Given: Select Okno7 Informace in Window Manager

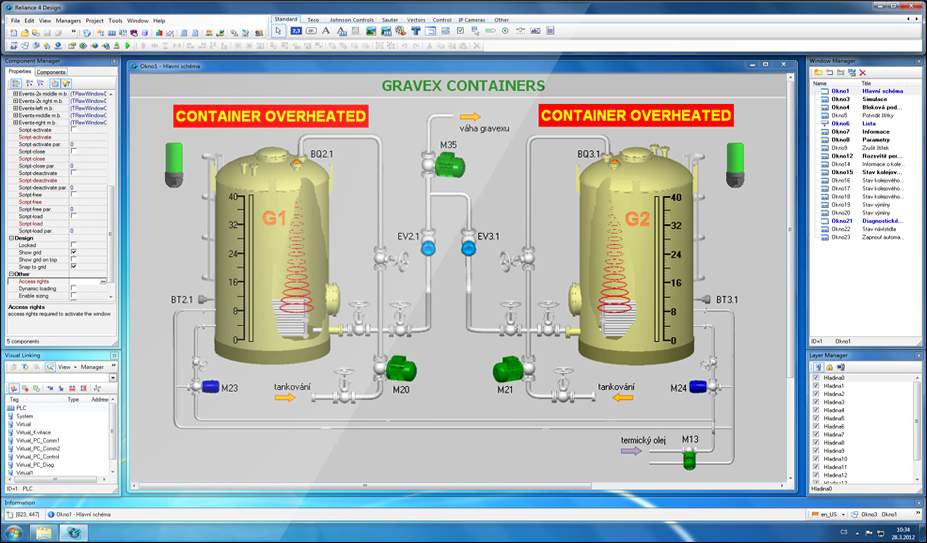Looking at the screenshot, I should coord(840,131).
